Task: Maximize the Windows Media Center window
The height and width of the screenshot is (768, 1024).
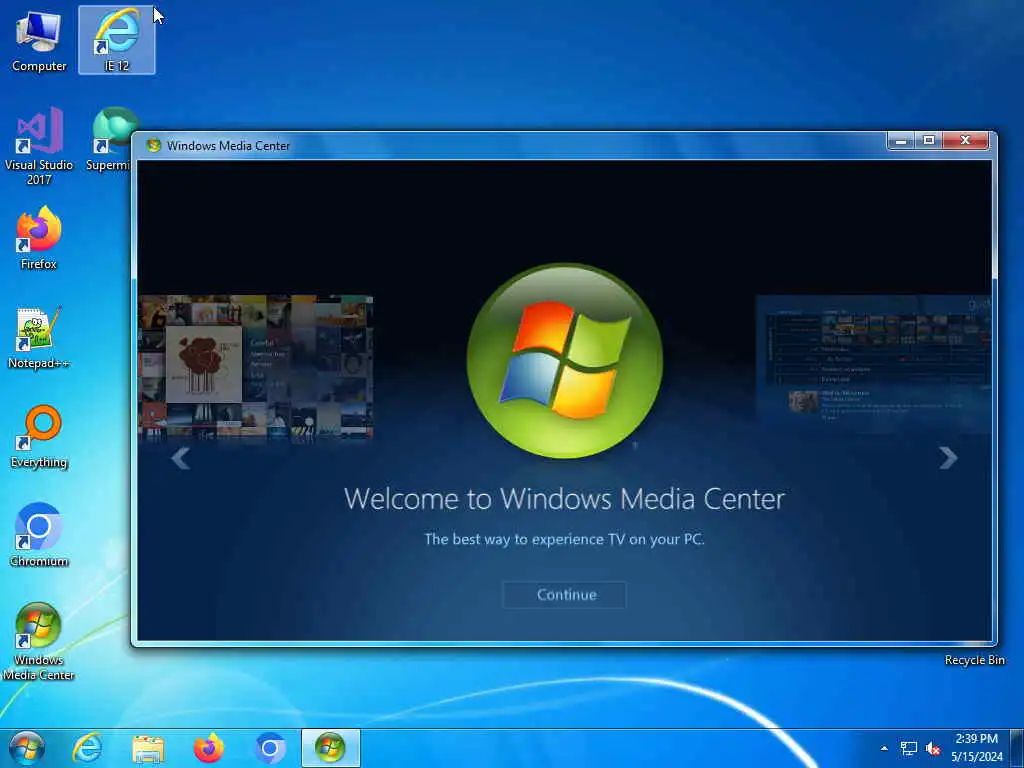Action: pos(929,141)
